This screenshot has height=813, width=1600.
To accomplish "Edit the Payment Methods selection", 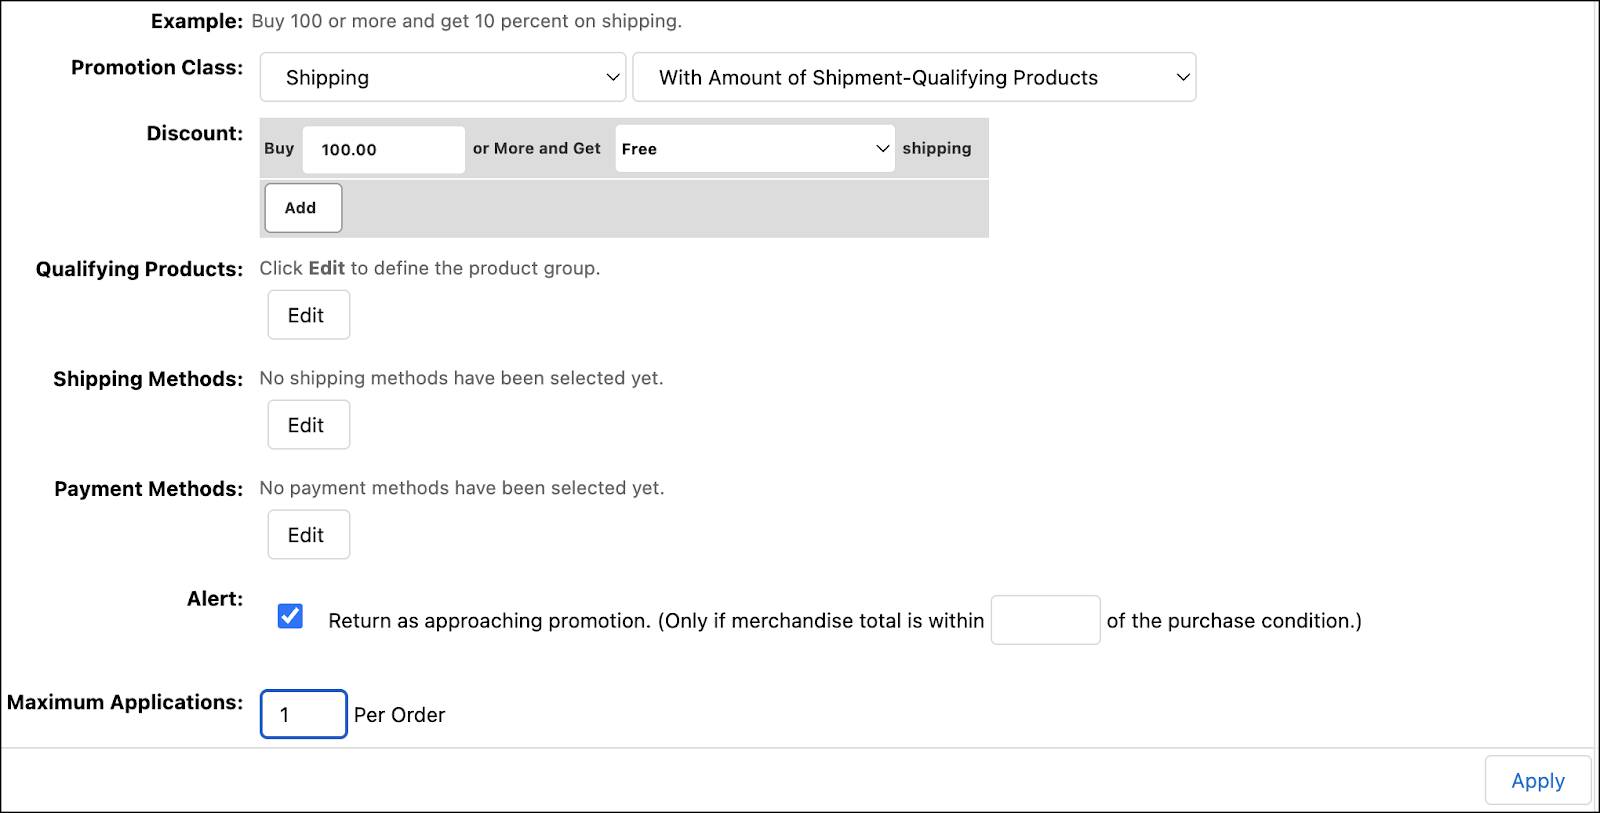I will click(308, 534).
